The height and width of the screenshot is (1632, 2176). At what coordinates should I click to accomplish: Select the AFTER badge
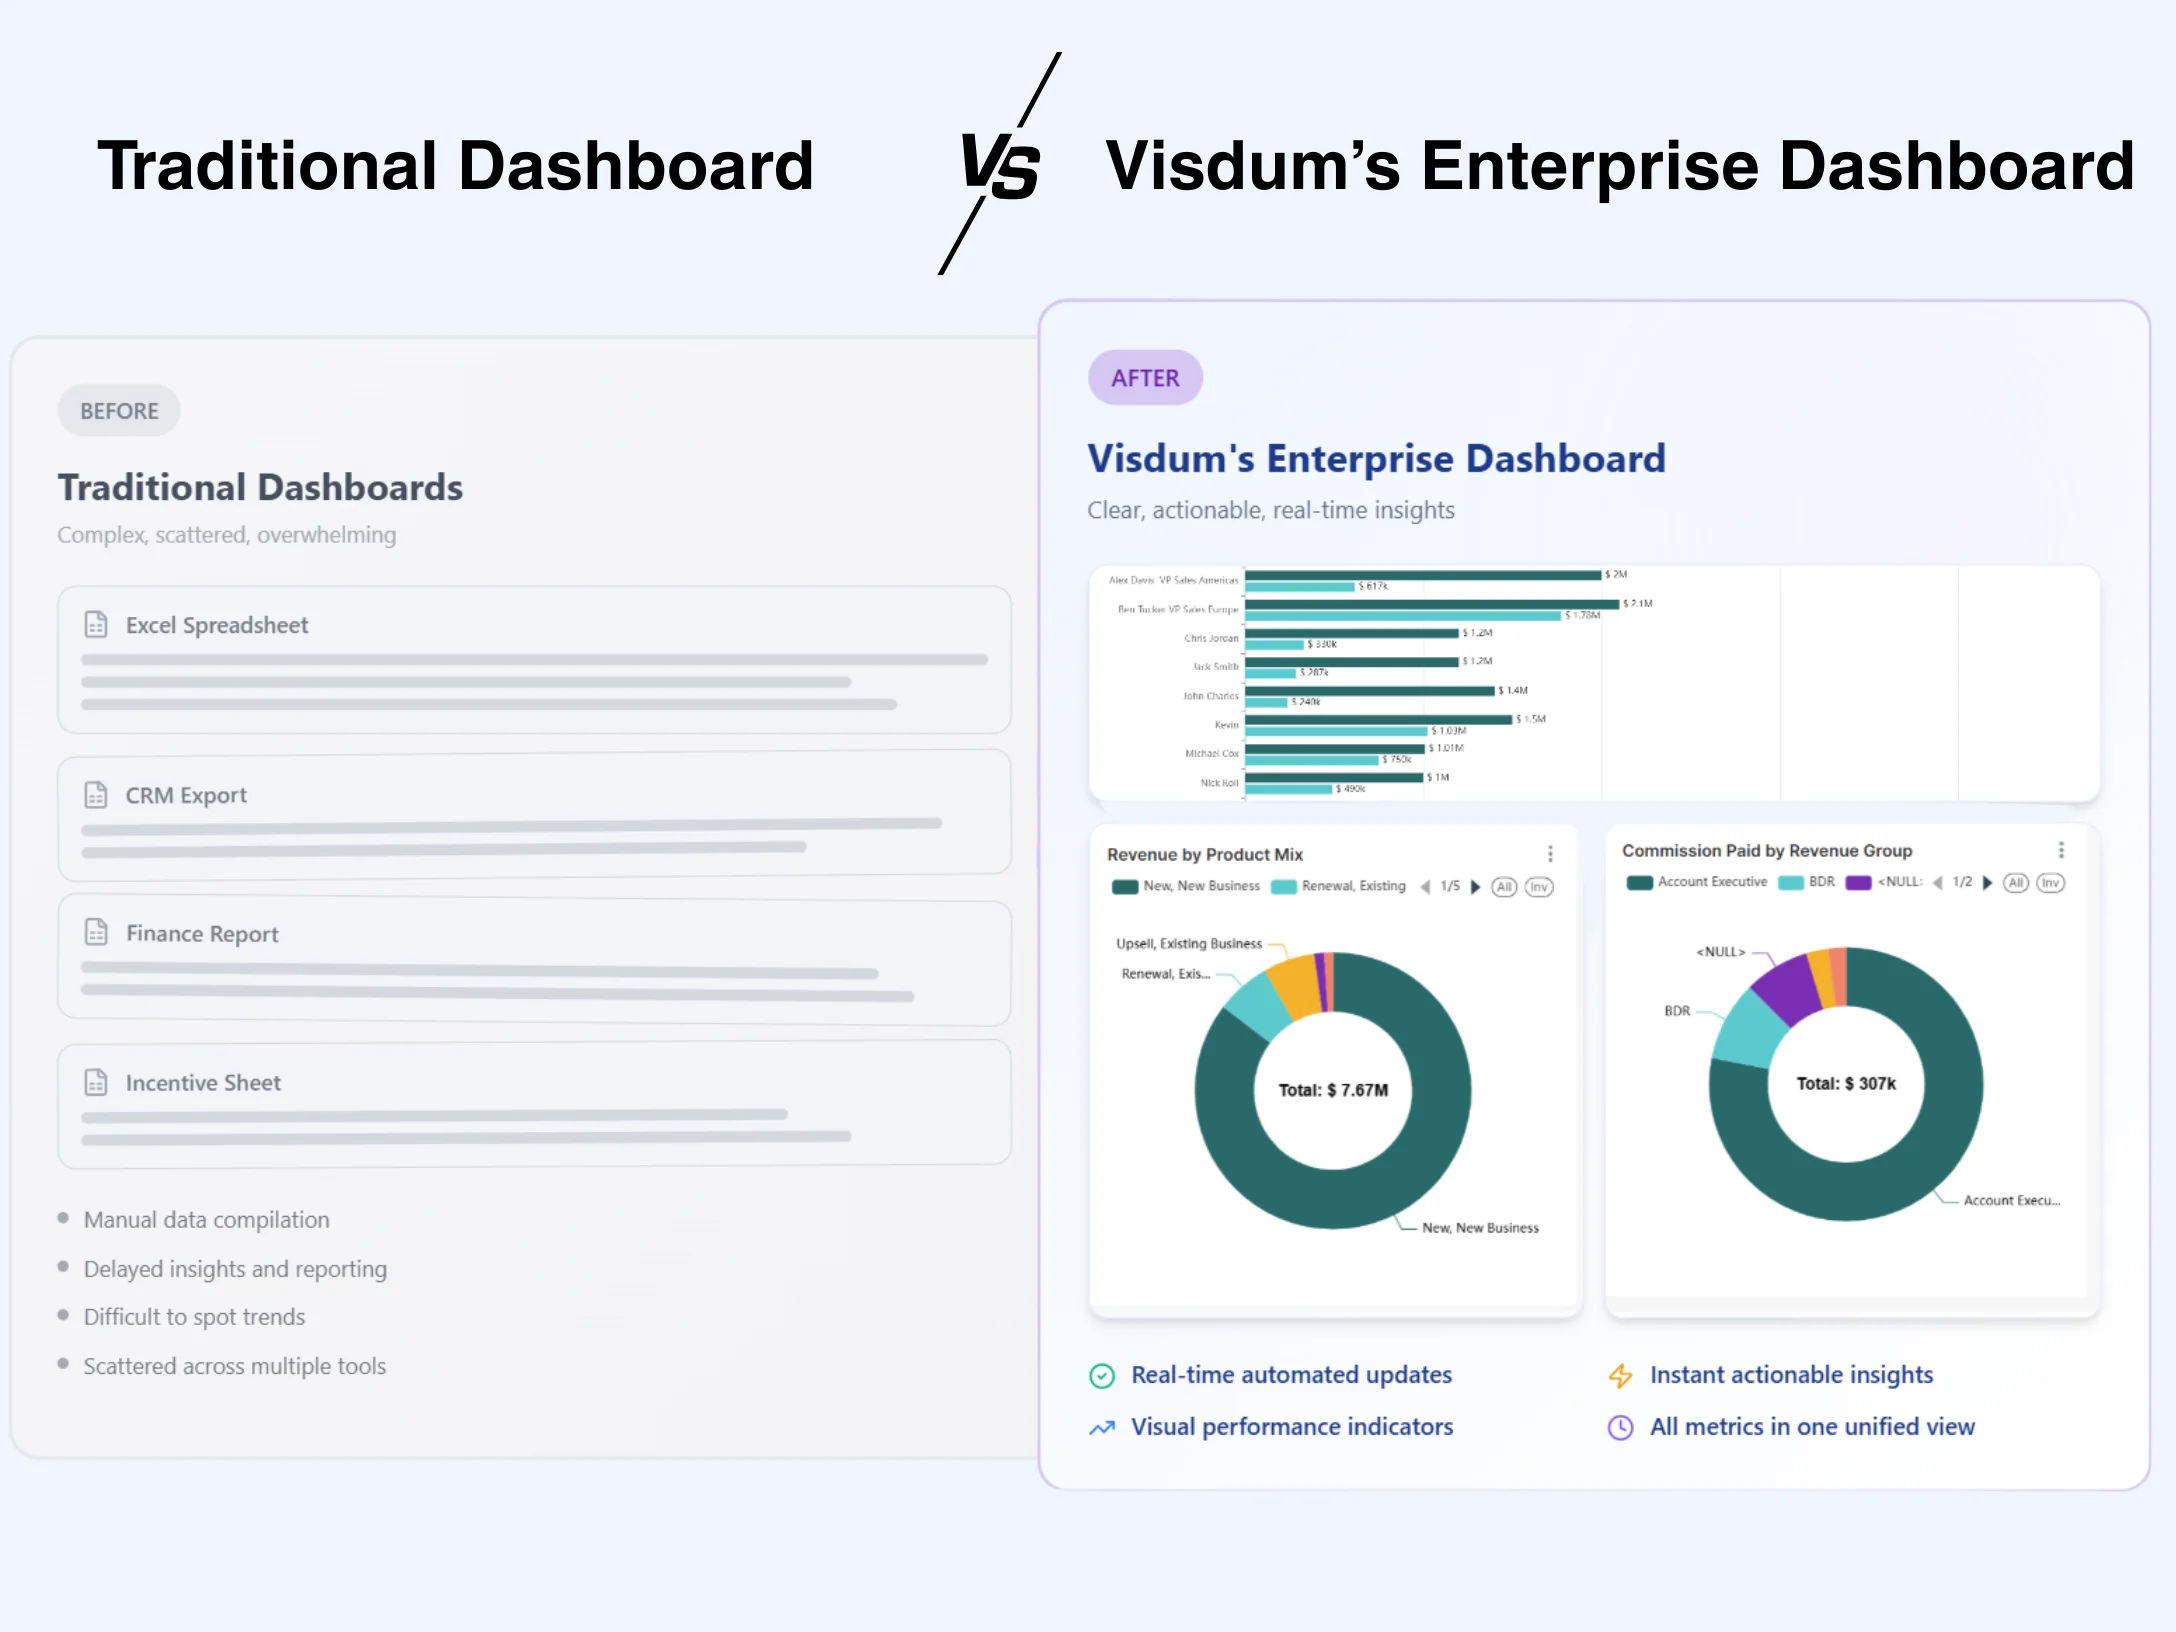pyautogui.click(x=1145, y=378)
